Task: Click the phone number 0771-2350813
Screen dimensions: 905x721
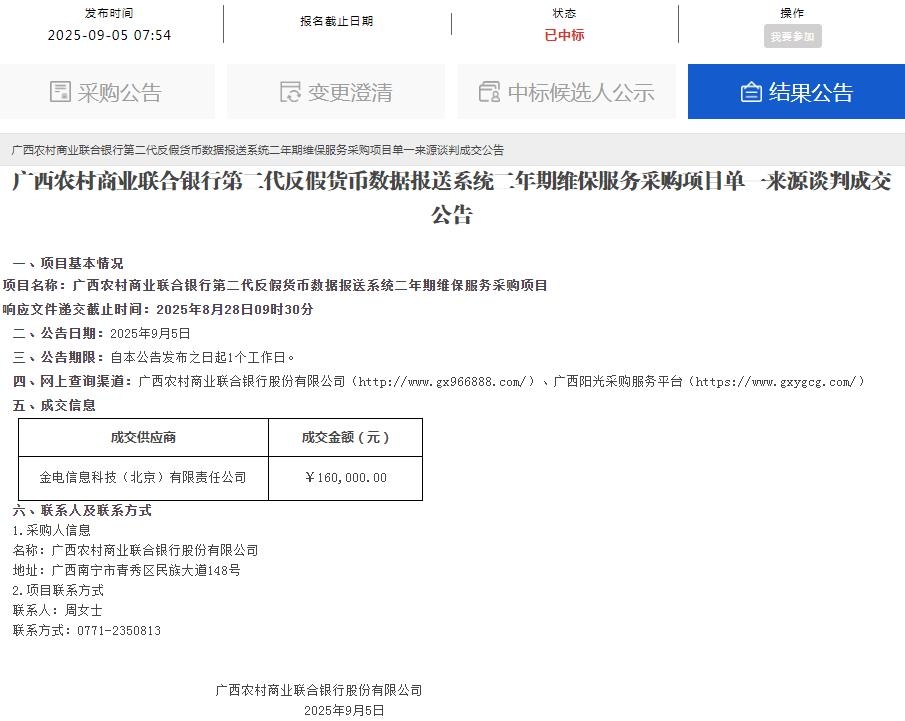Action: point(119,630)
